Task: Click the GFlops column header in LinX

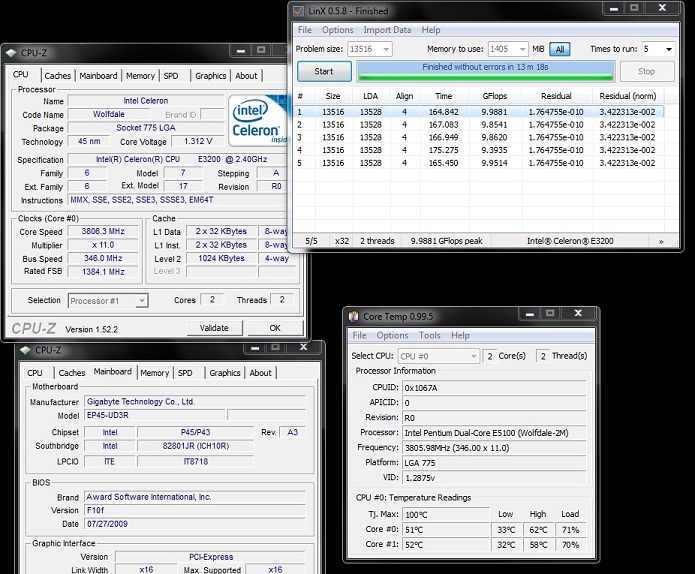Action: (x=495, y=96)
